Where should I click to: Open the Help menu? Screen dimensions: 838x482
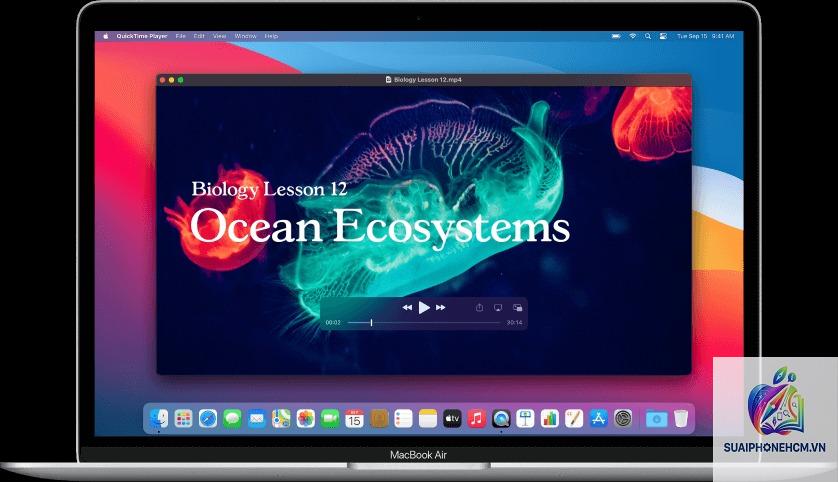pos(271,36)
